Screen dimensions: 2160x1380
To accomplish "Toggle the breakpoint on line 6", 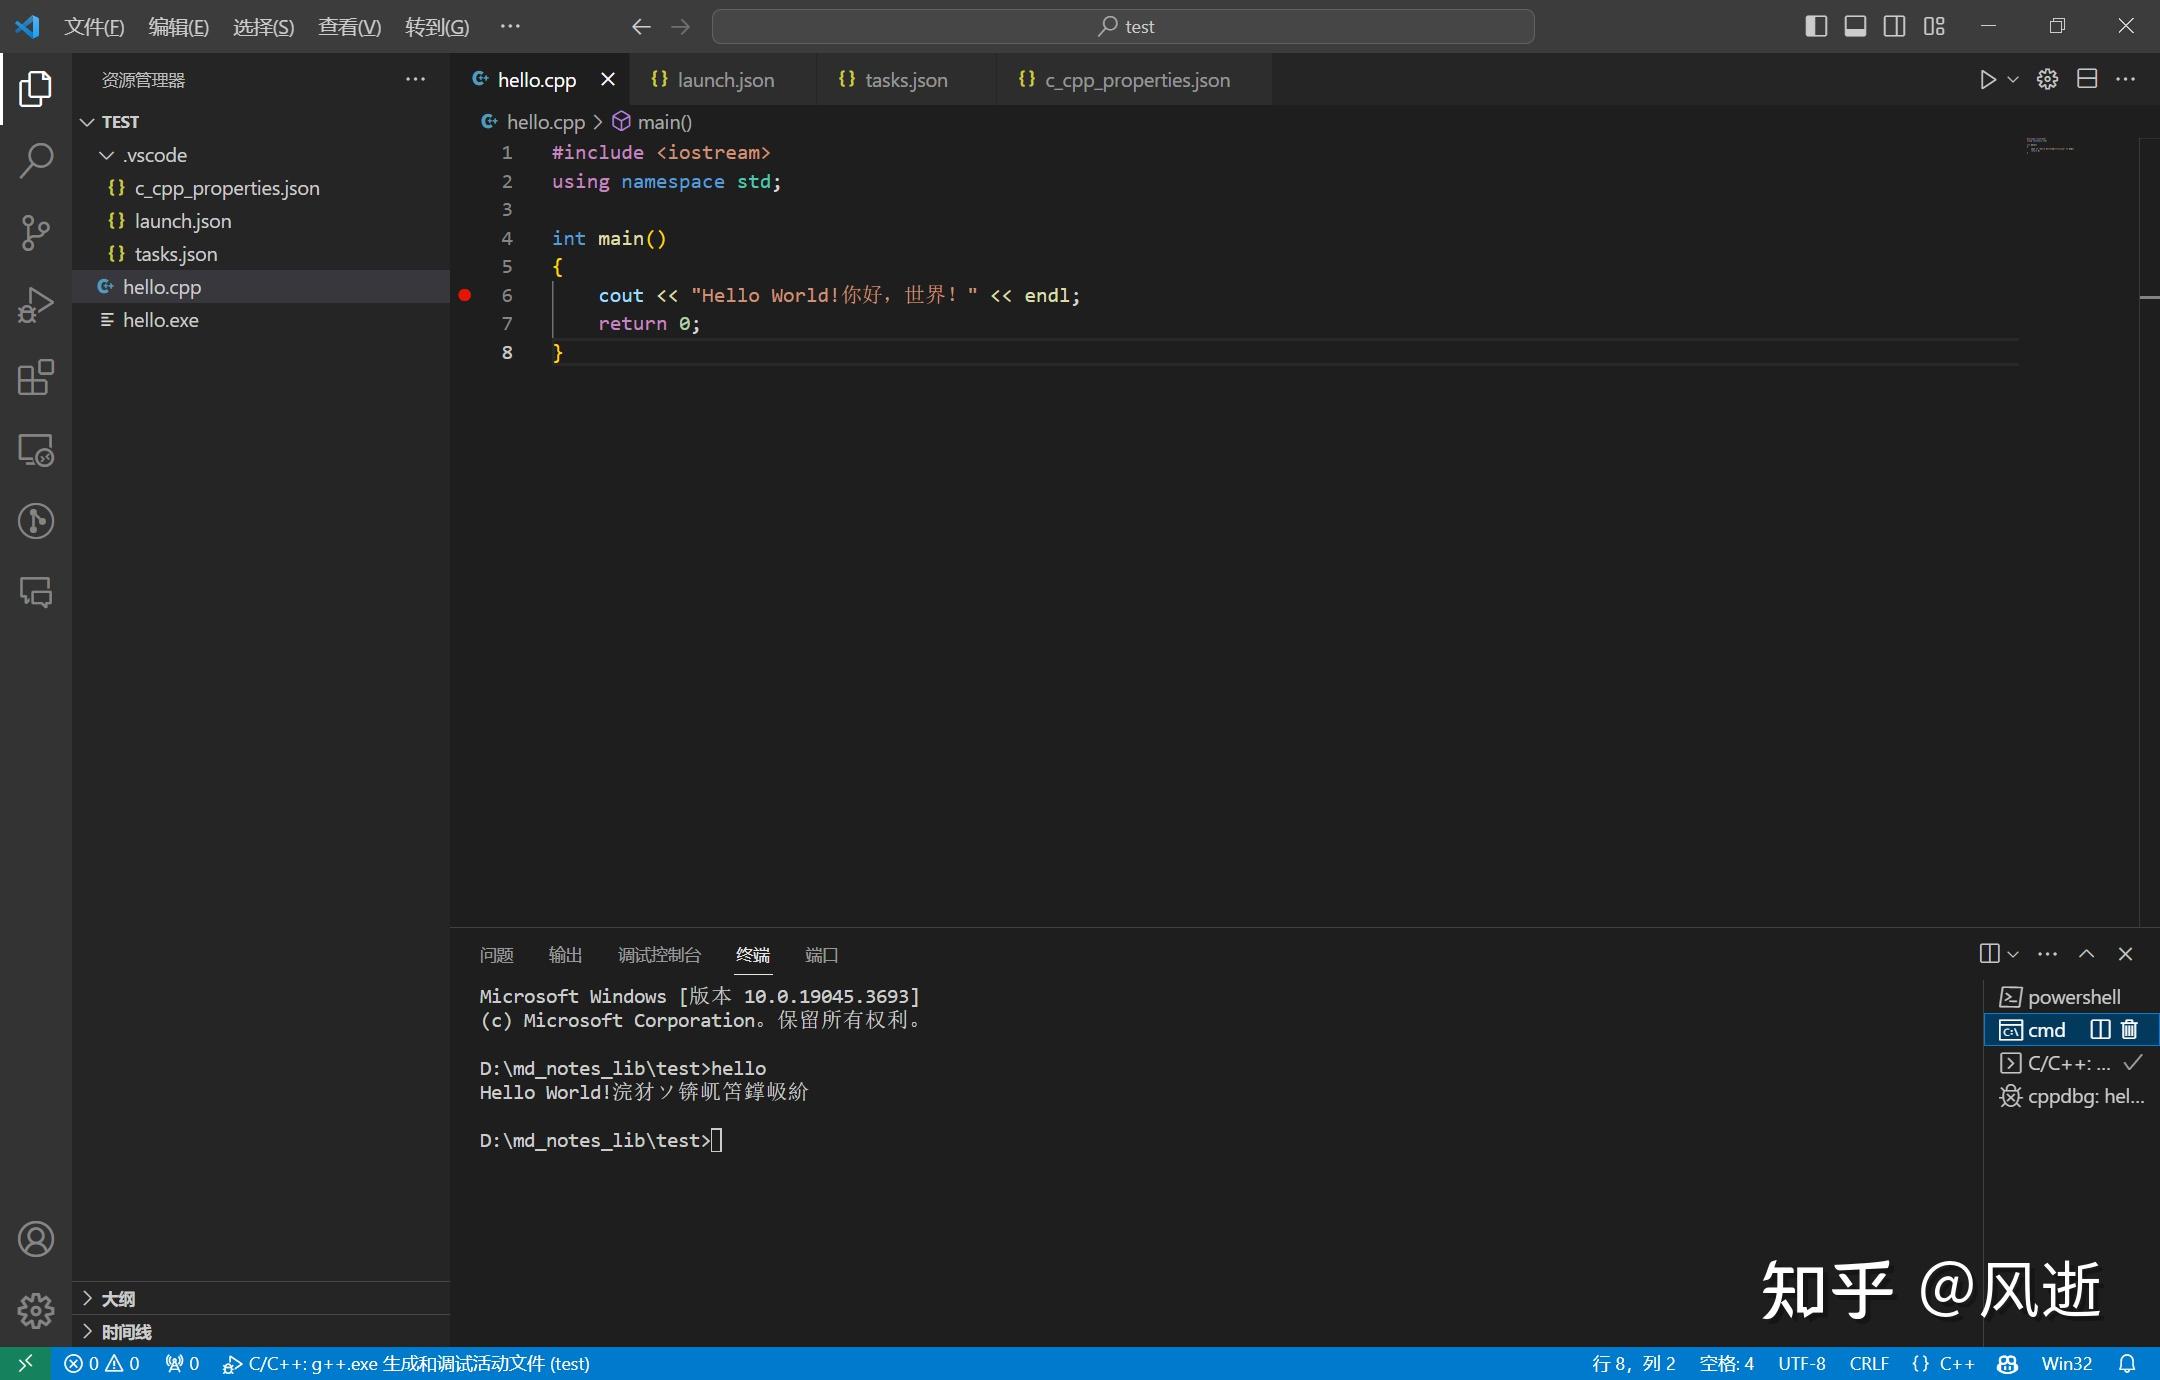I will coord(465,295).
